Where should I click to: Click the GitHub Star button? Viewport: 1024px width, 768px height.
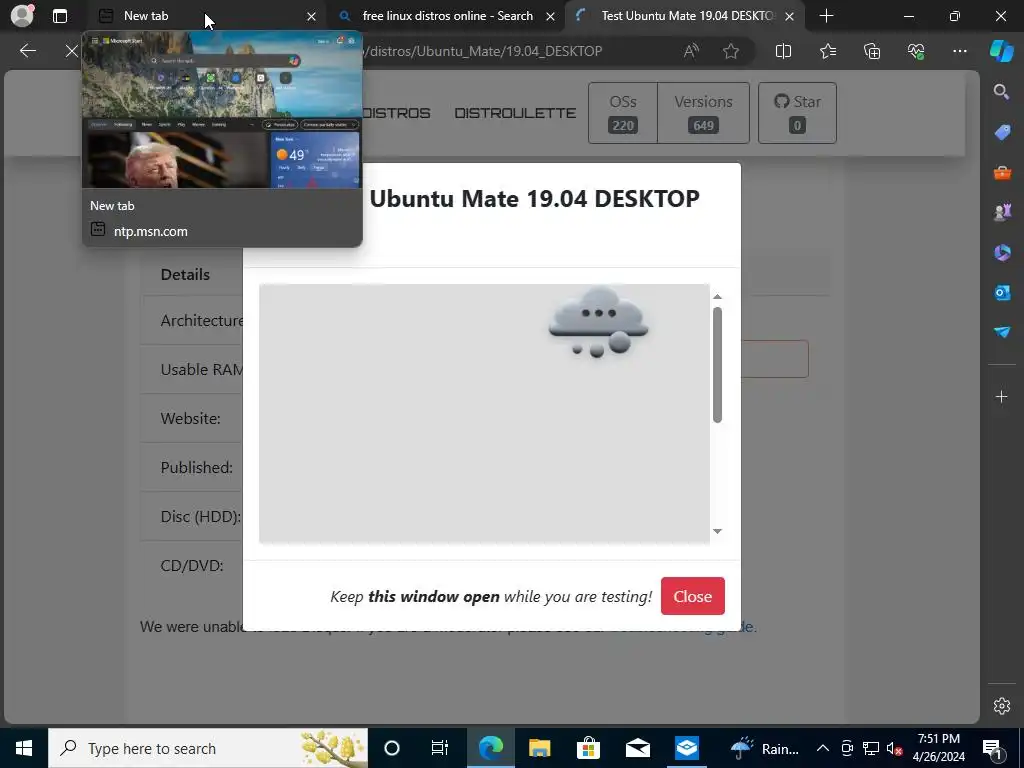797,113
